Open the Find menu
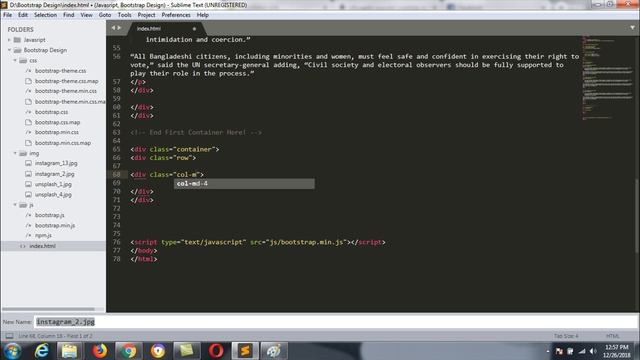Screen dimensions: 640x360 (x=69, y=15)
